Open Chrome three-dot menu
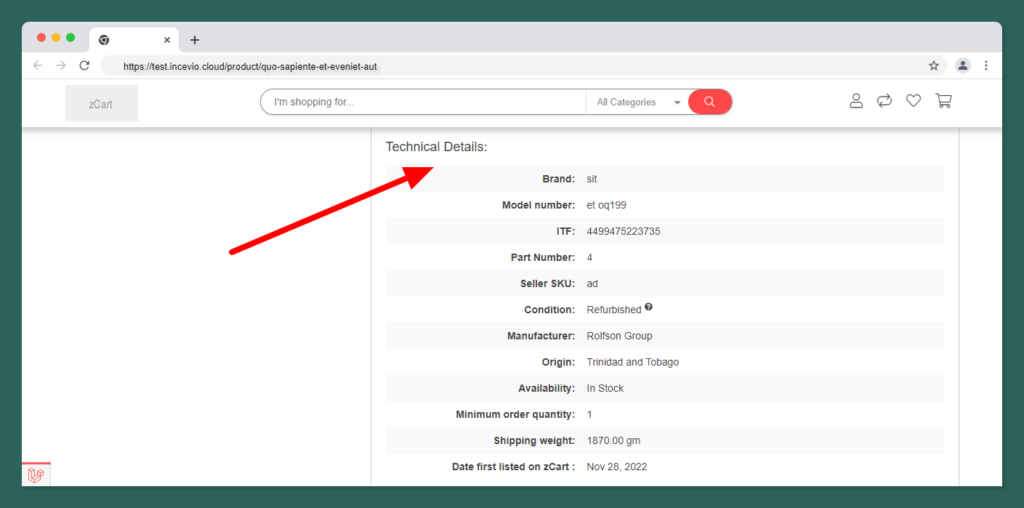The image size is (1024, 508). pos(986,66)
